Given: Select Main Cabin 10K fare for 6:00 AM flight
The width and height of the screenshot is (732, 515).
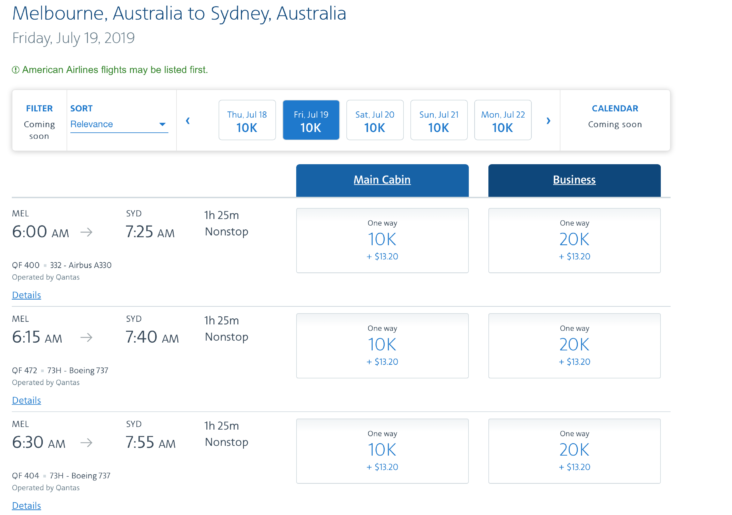Looking at the screenshot, I should [382, 240].
